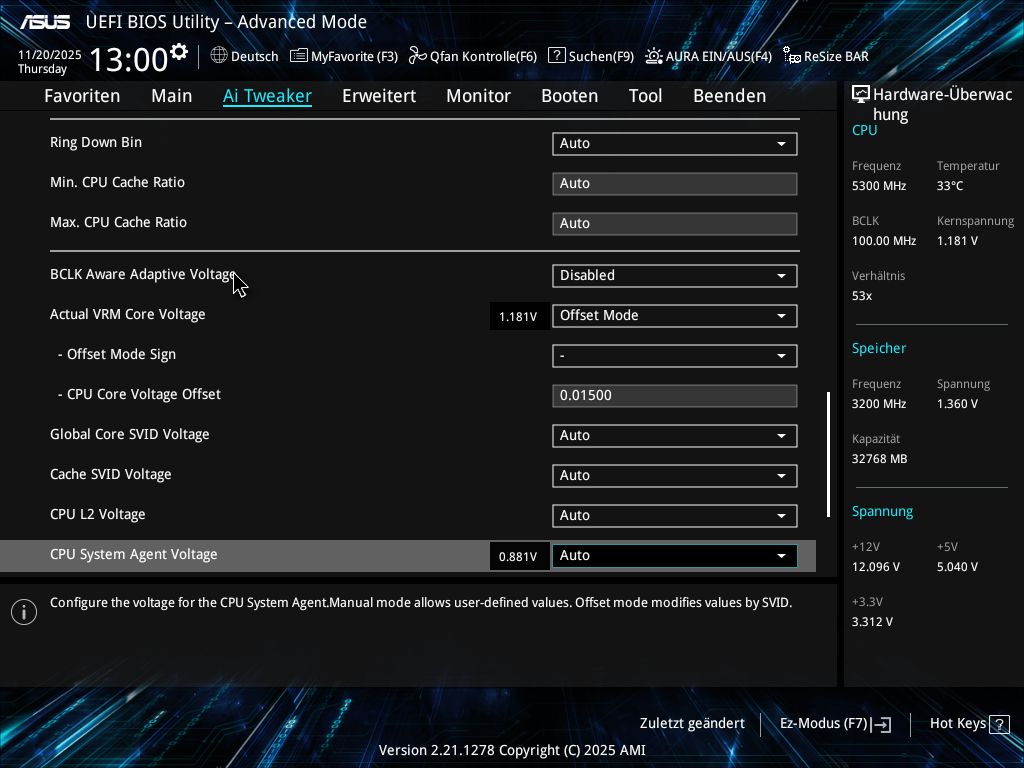Open Cache SVID Voltage dropdown
This screenshot has width=1024, height=768.
pyautogui.click(x=675, y=475)
